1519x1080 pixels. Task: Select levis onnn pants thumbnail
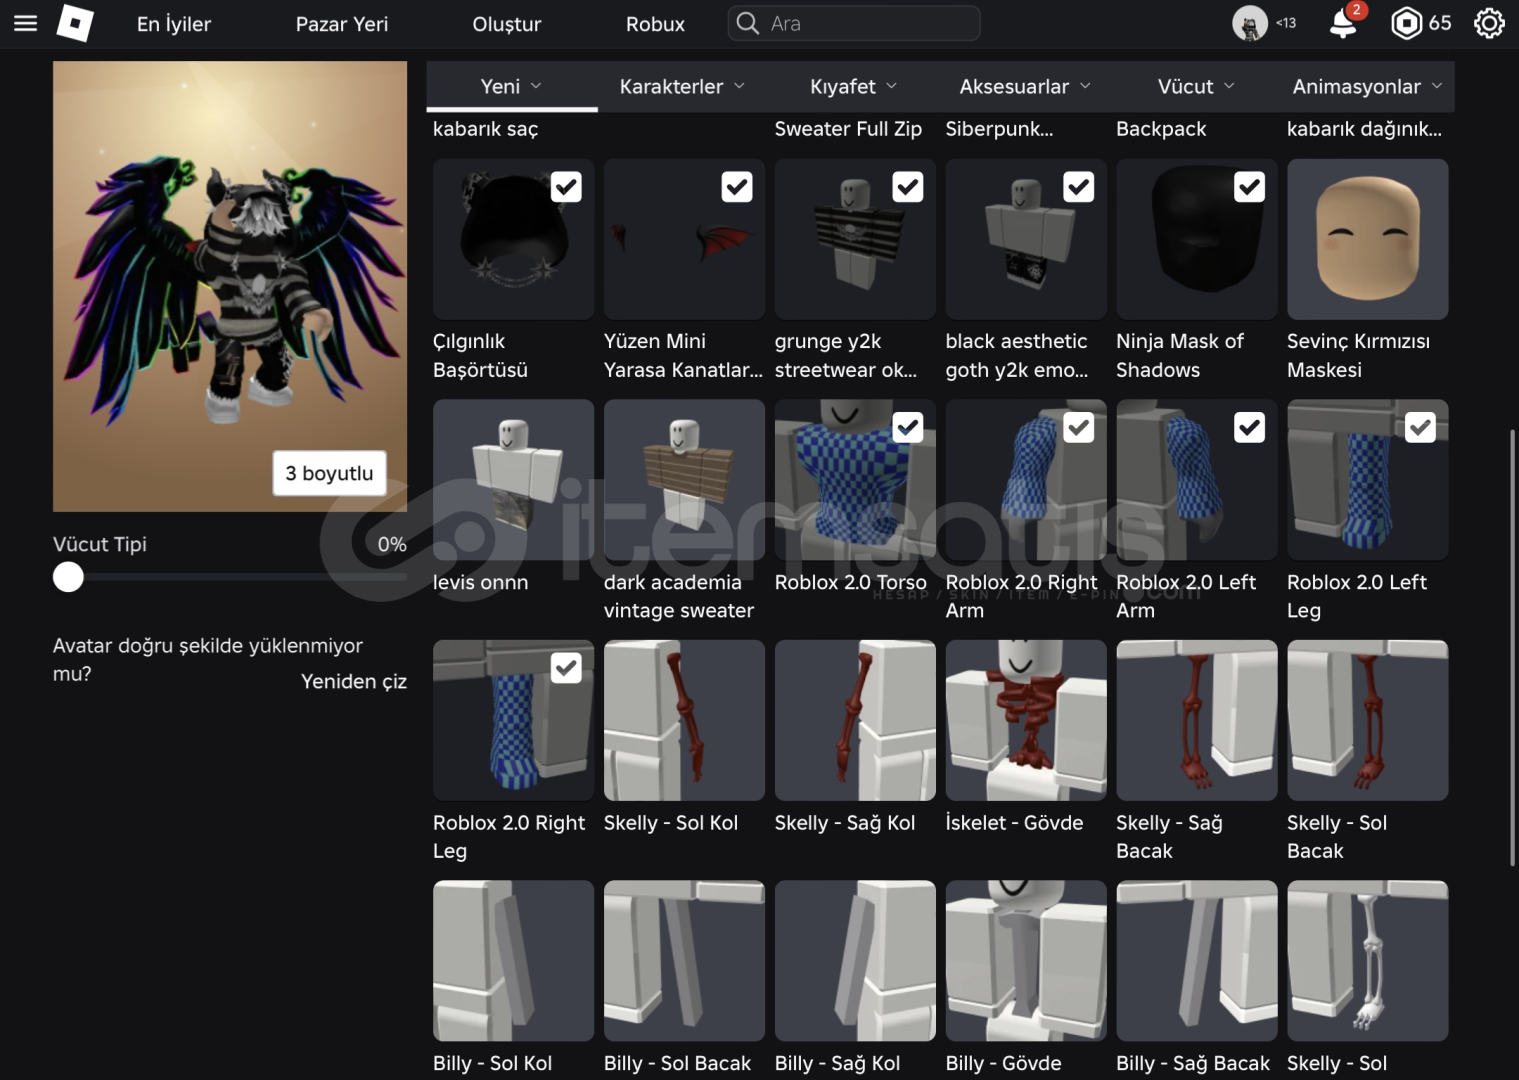(x=513, y=480)
